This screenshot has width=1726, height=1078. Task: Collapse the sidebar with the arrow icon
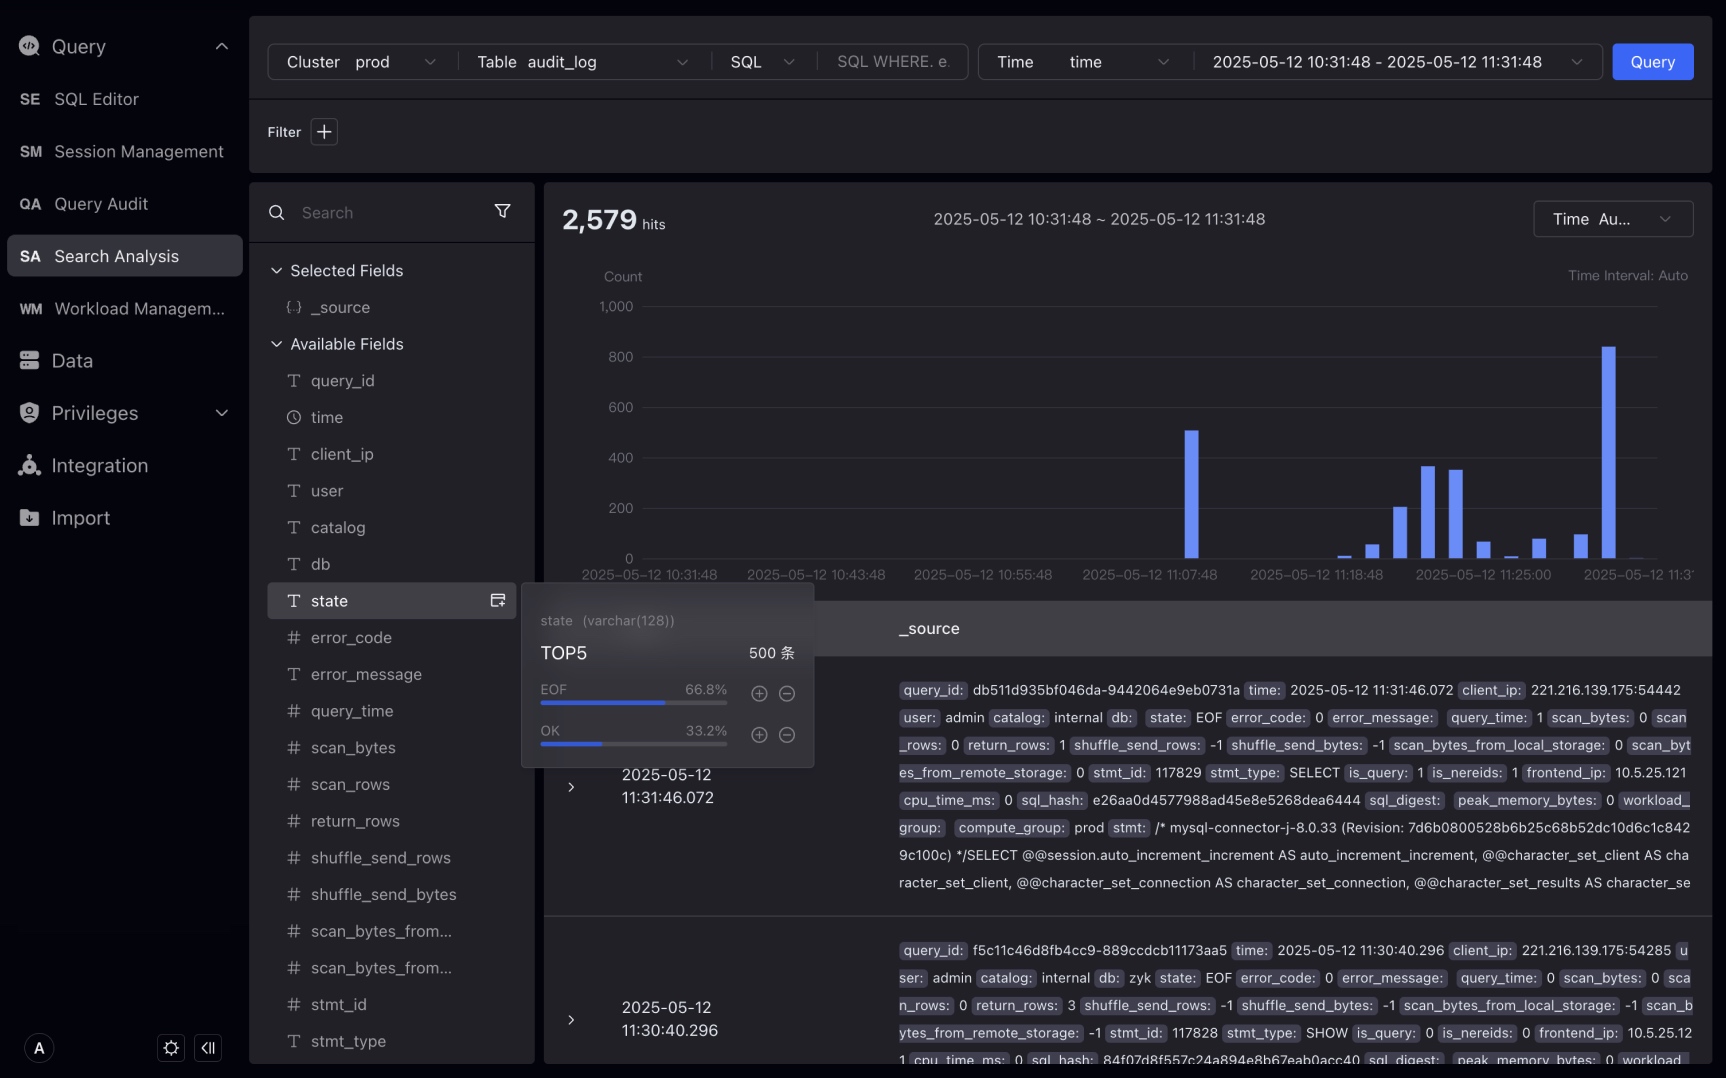click(x=208, y=1048)
